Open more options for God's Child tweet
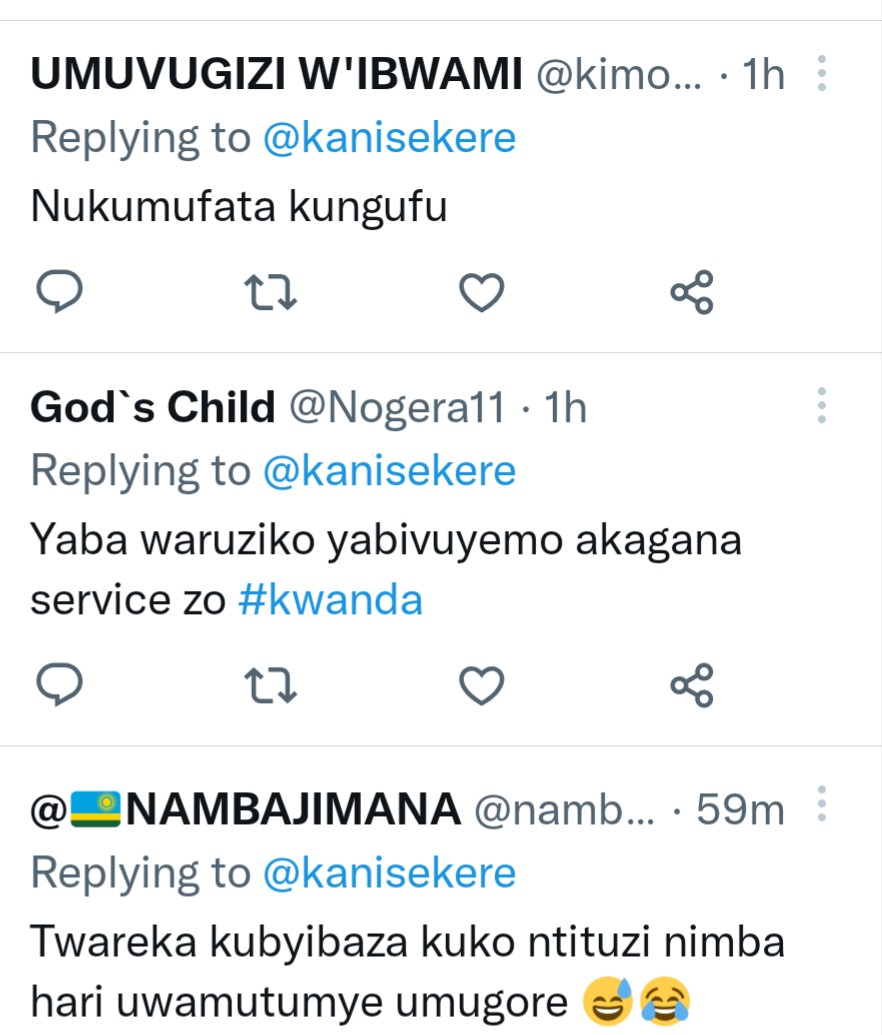 (821, 406)
